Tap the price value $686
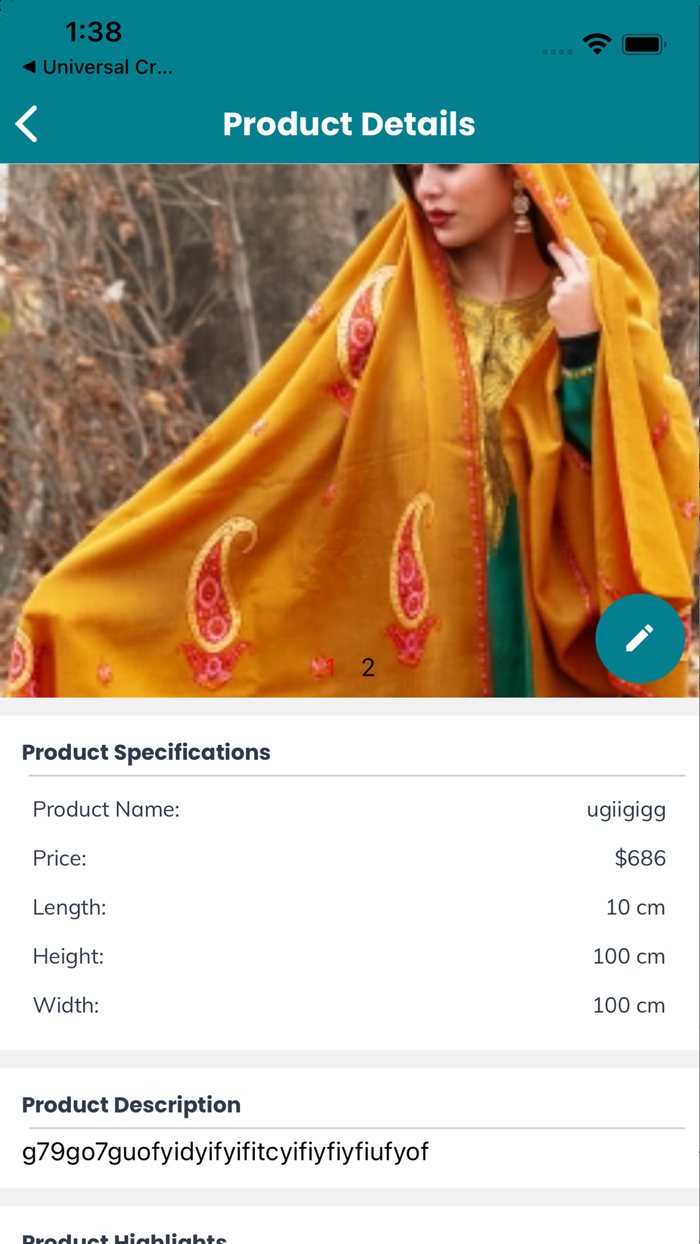Image resolution: width=700 pixels, height=1244 pixels. (x=639, y=858)
